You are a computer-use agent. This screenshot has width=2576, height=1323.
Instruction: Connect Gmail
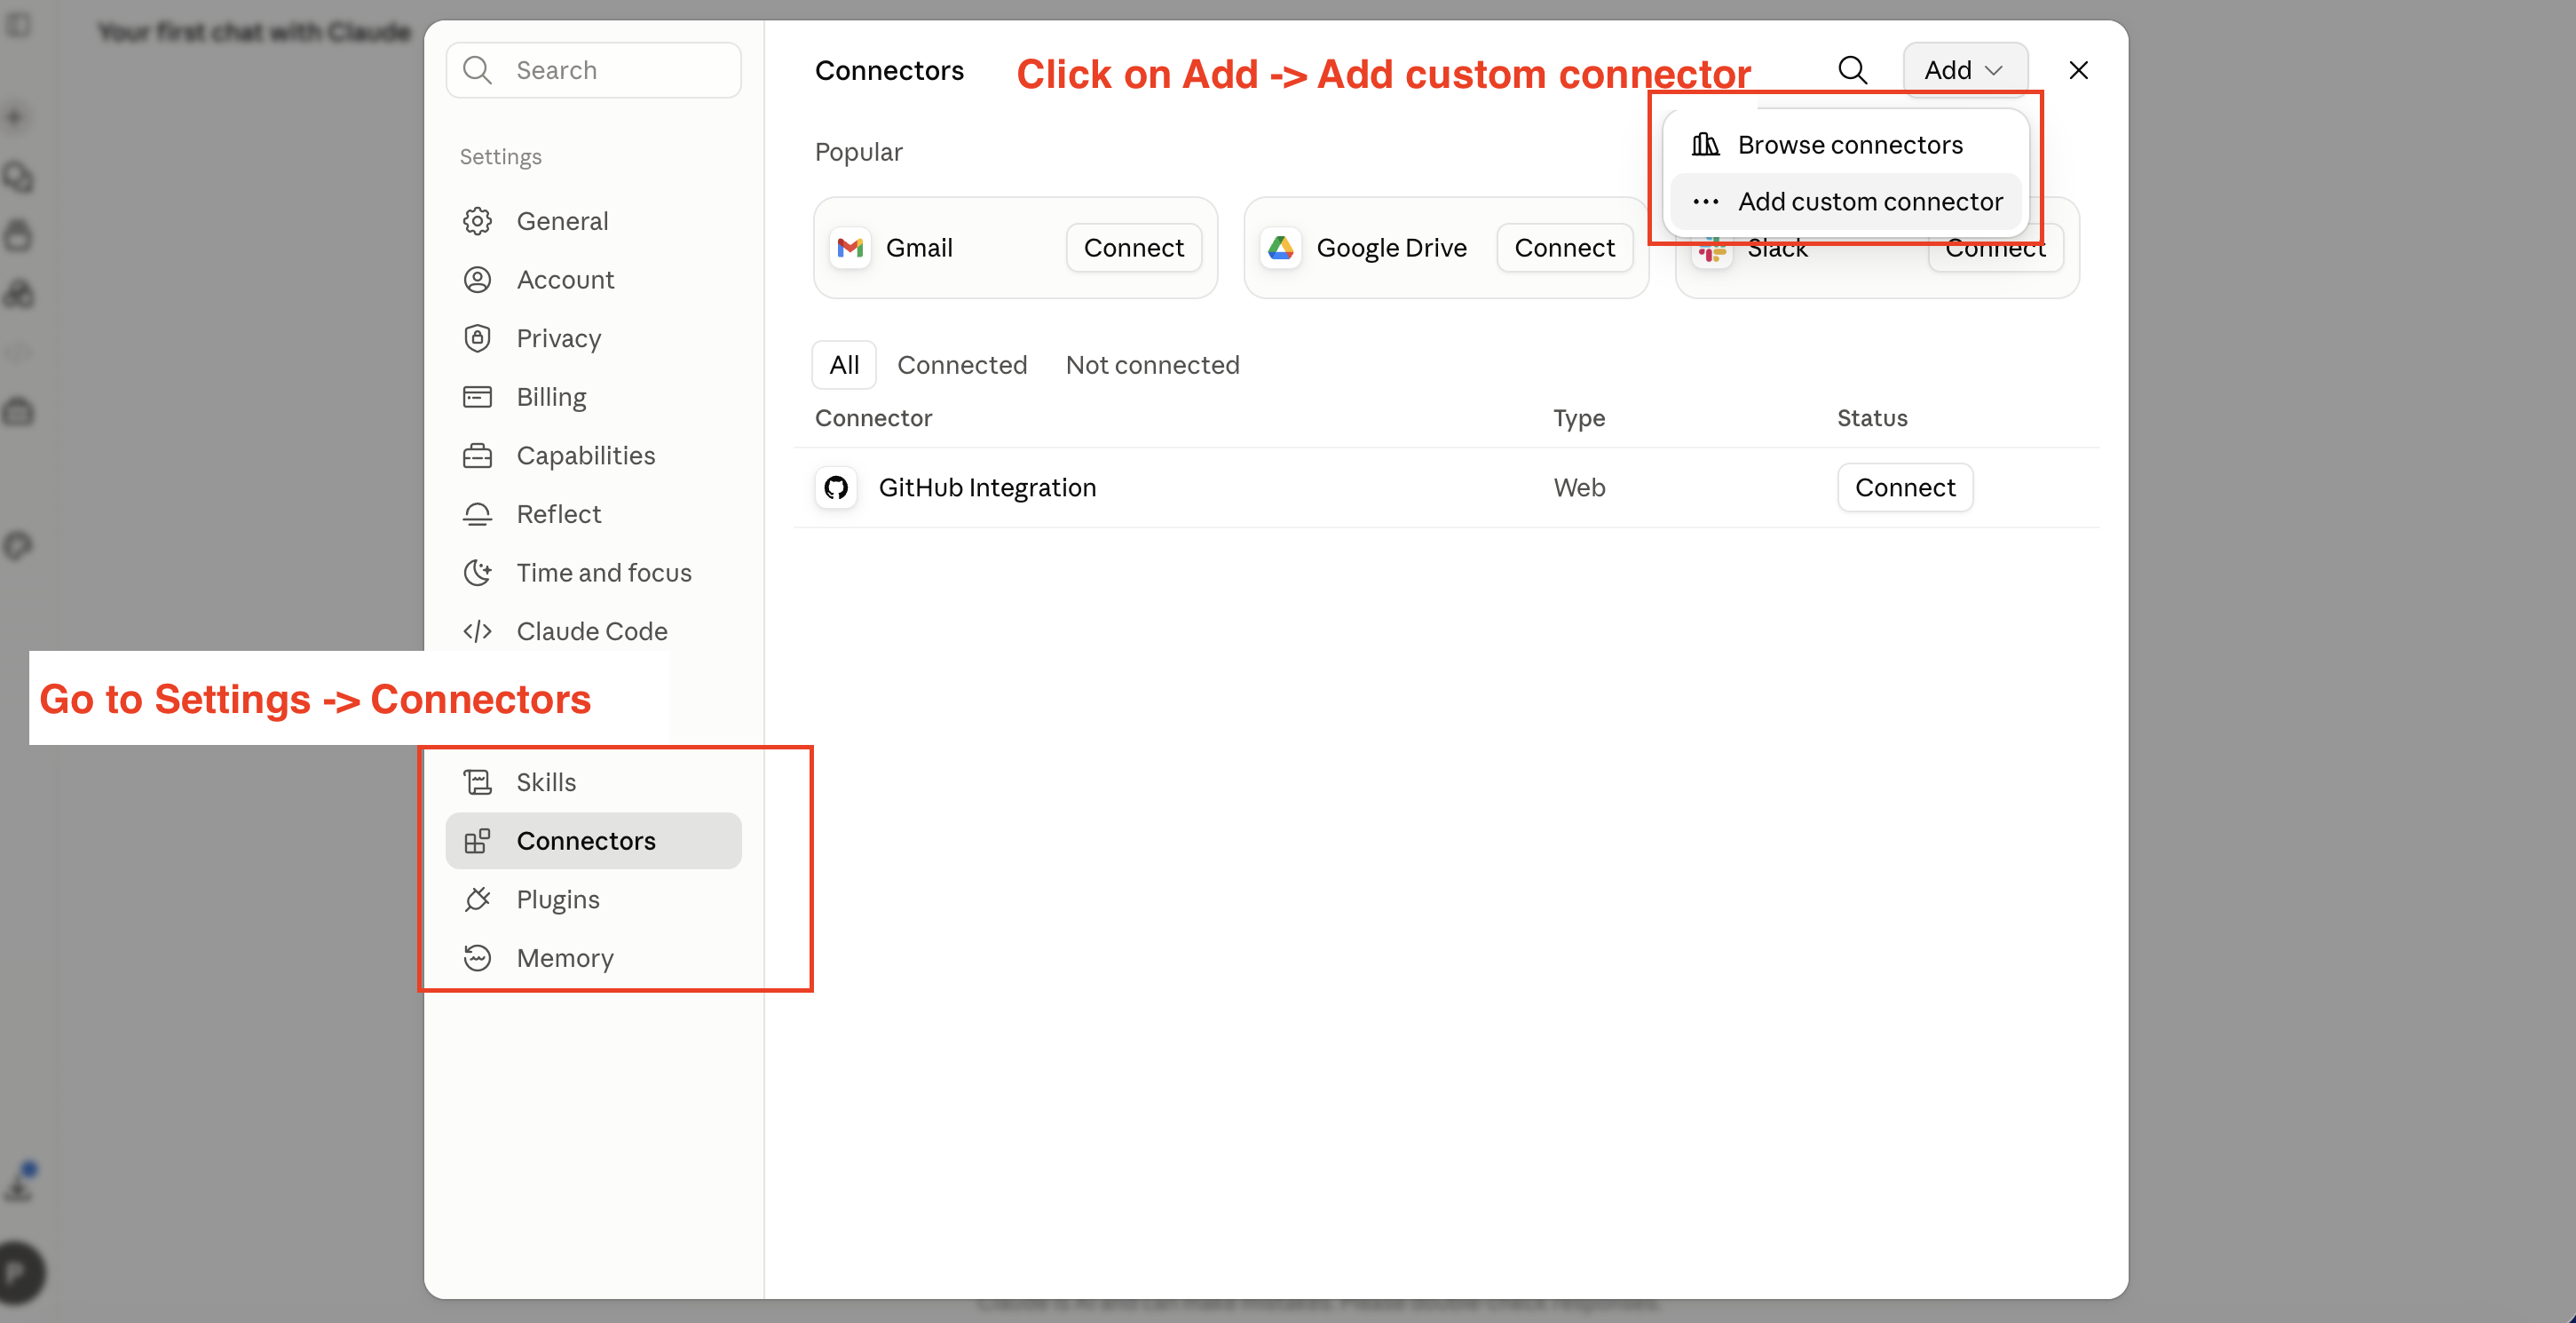pyautogui.click(x=1134, y=248)
